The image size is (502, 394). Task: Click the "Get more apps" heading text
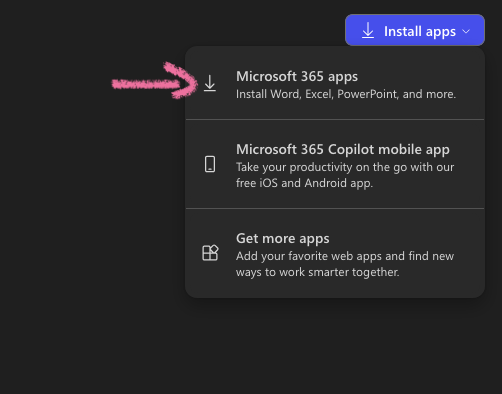(x=283, y=239)
